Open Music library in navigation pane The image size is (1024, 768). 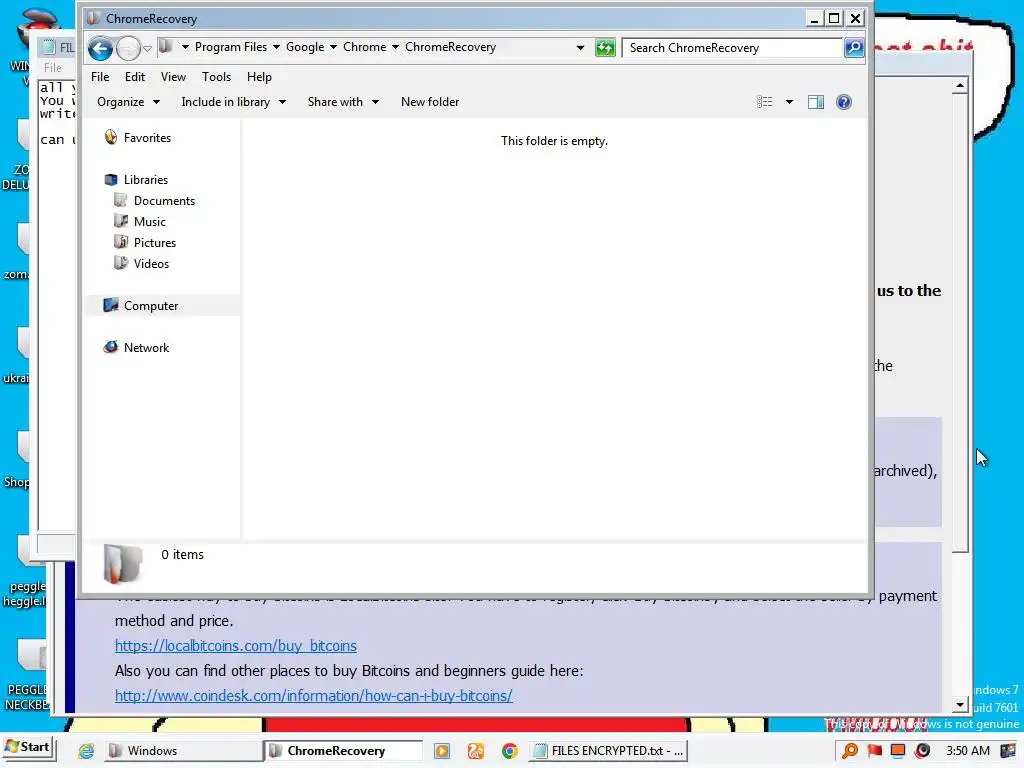(150, 221)
